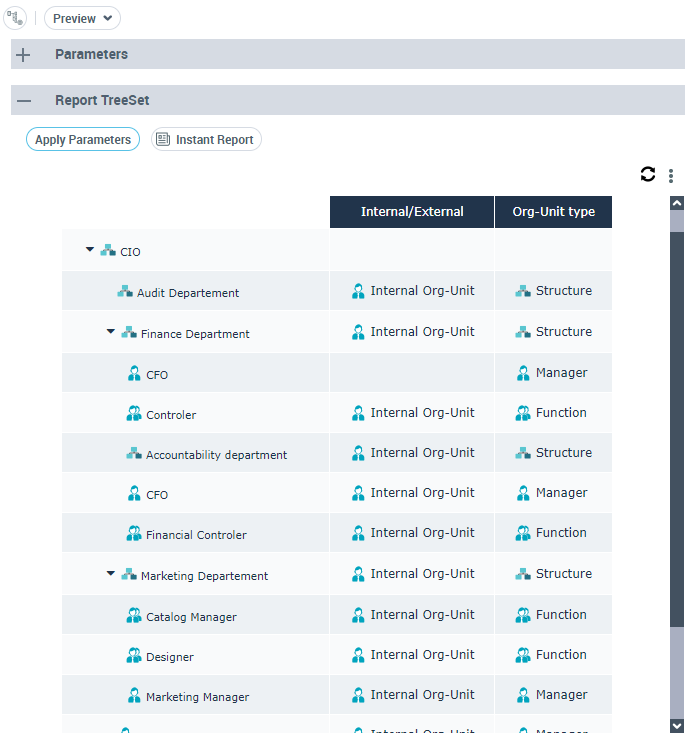The height and width of the screenshot is (737, 685).
Task: Click the Marketing Manager person icon
Action: pos(134,696)
